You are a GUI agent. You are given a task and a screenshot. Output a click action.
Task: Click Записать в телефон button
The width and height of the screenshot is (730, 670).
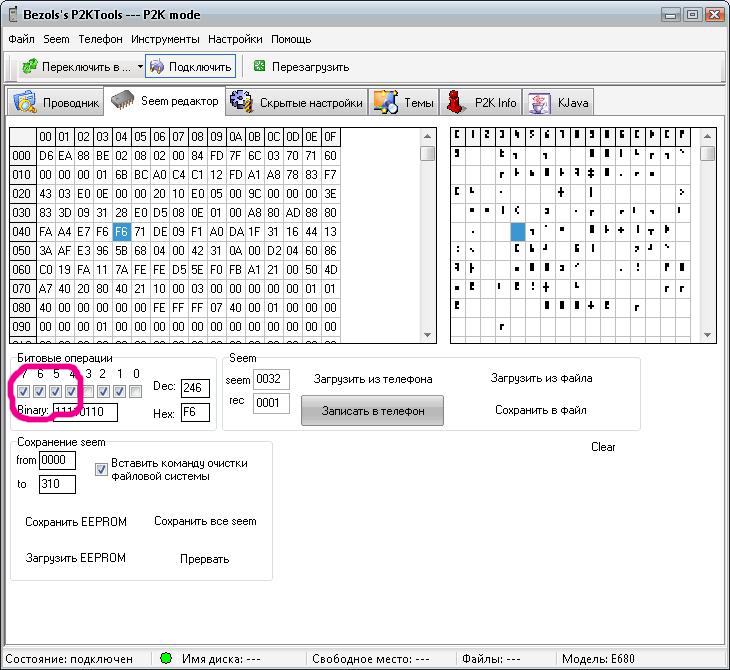(372, 411)
